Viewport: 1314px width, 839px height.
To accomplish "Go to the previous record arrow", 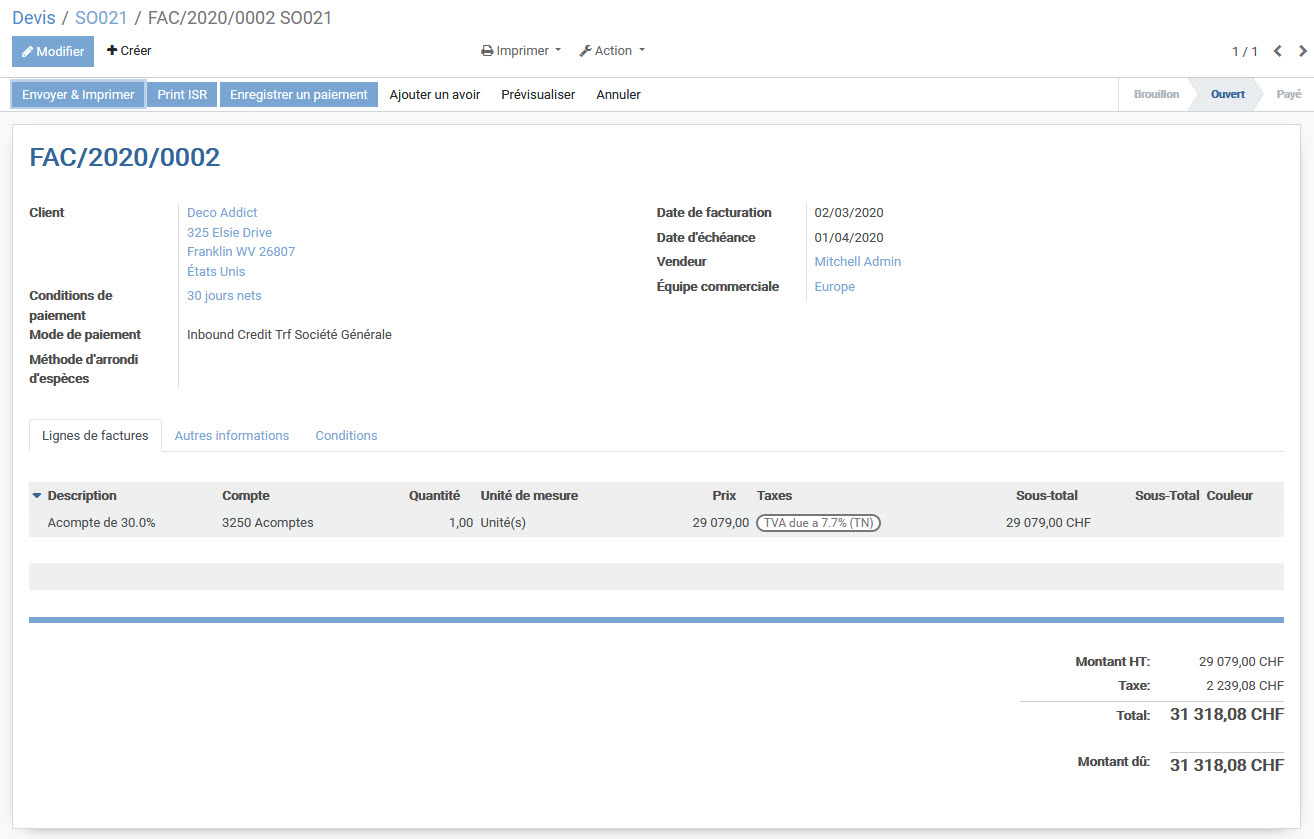I will pyautogui.click(x=1278, y=51).
